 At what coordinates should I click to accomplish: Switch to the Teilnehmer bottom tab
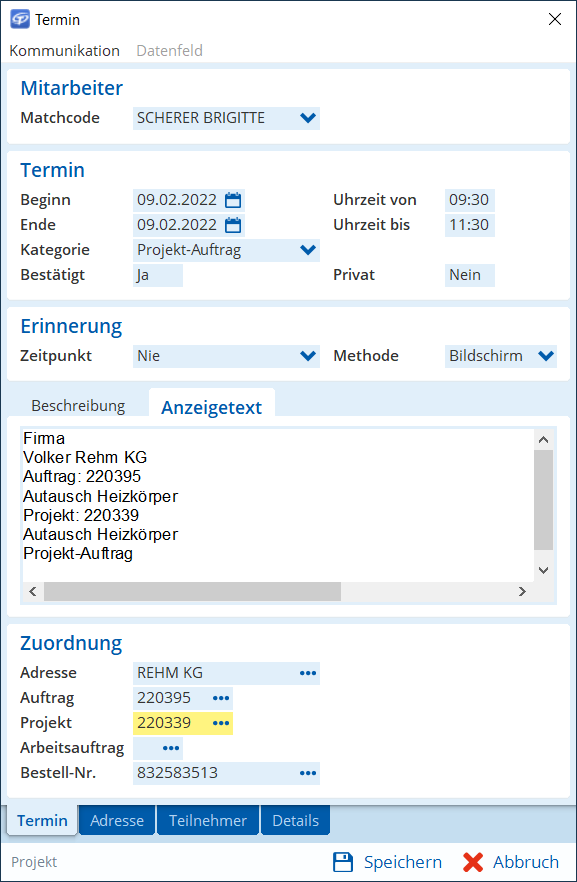pos(208,821)
